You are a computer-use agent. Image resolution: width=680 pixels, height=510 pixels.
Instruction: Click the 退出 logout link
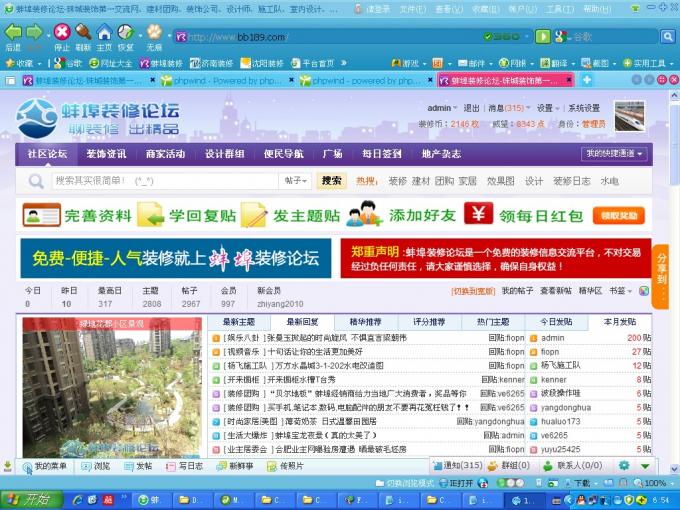pos(471,108)
